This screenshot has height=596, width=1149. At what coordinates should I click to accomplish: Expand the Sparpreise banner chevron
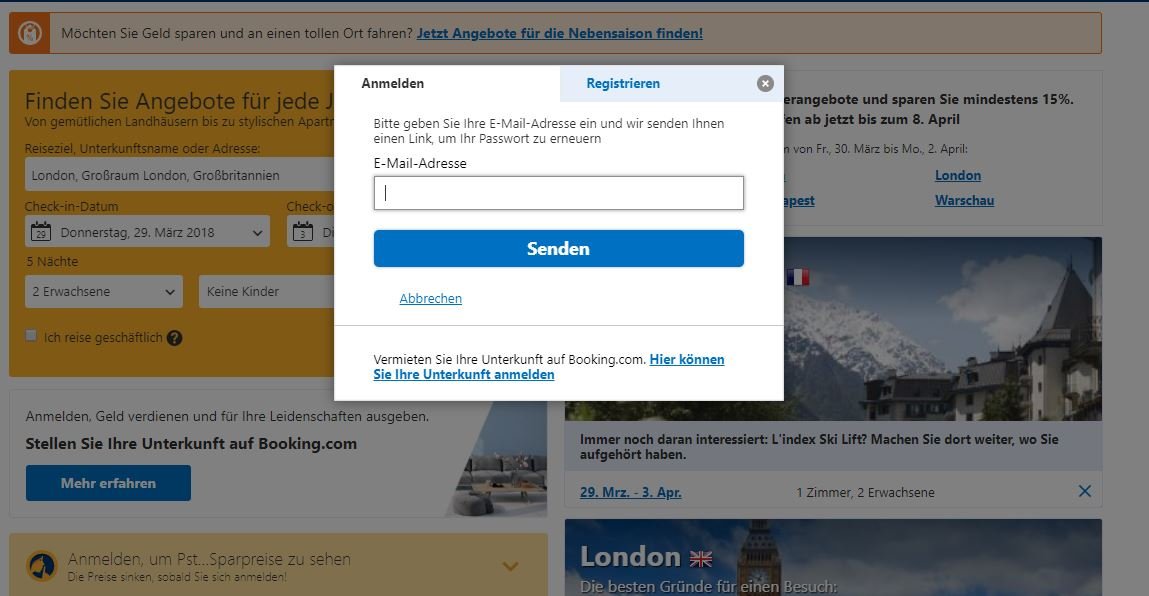click(508, 565)
